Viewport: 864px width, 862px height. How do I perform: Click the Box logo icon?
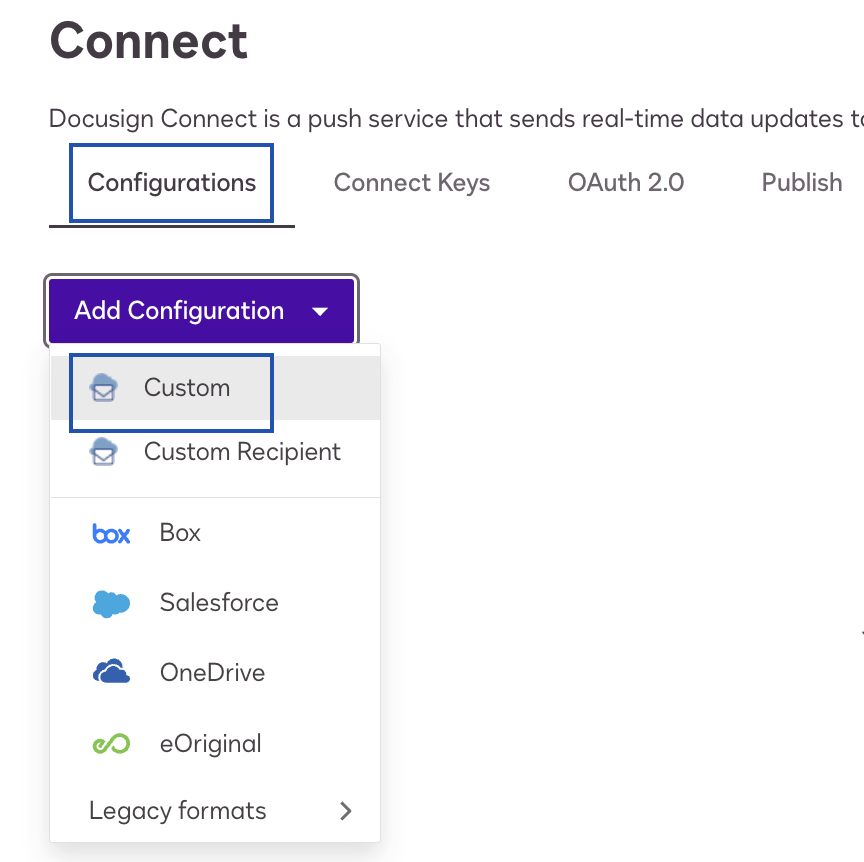coord(111,534)
